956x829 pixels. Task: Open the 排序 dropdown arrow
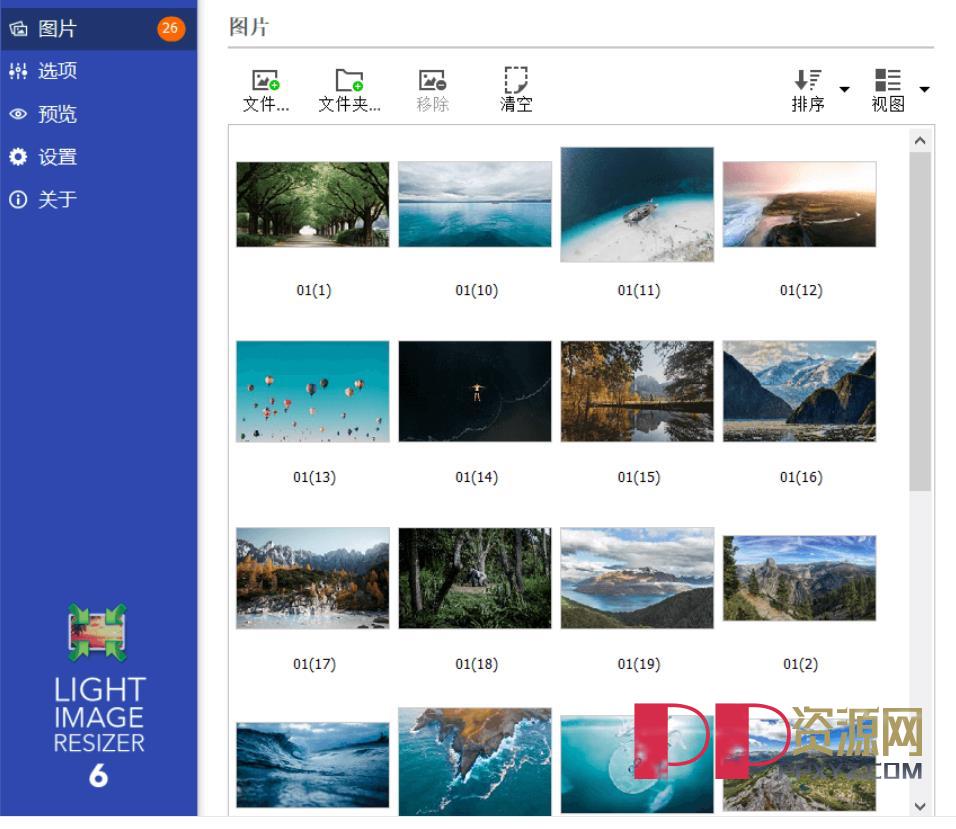[843, 90]
